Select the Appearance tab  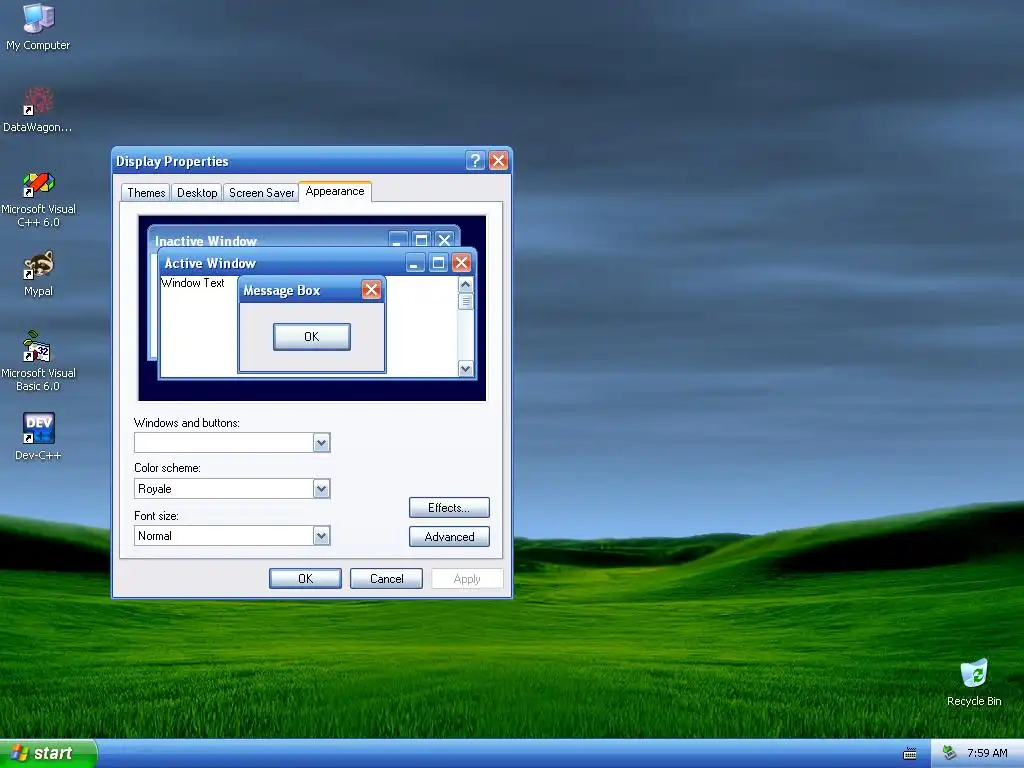point(335,191)
